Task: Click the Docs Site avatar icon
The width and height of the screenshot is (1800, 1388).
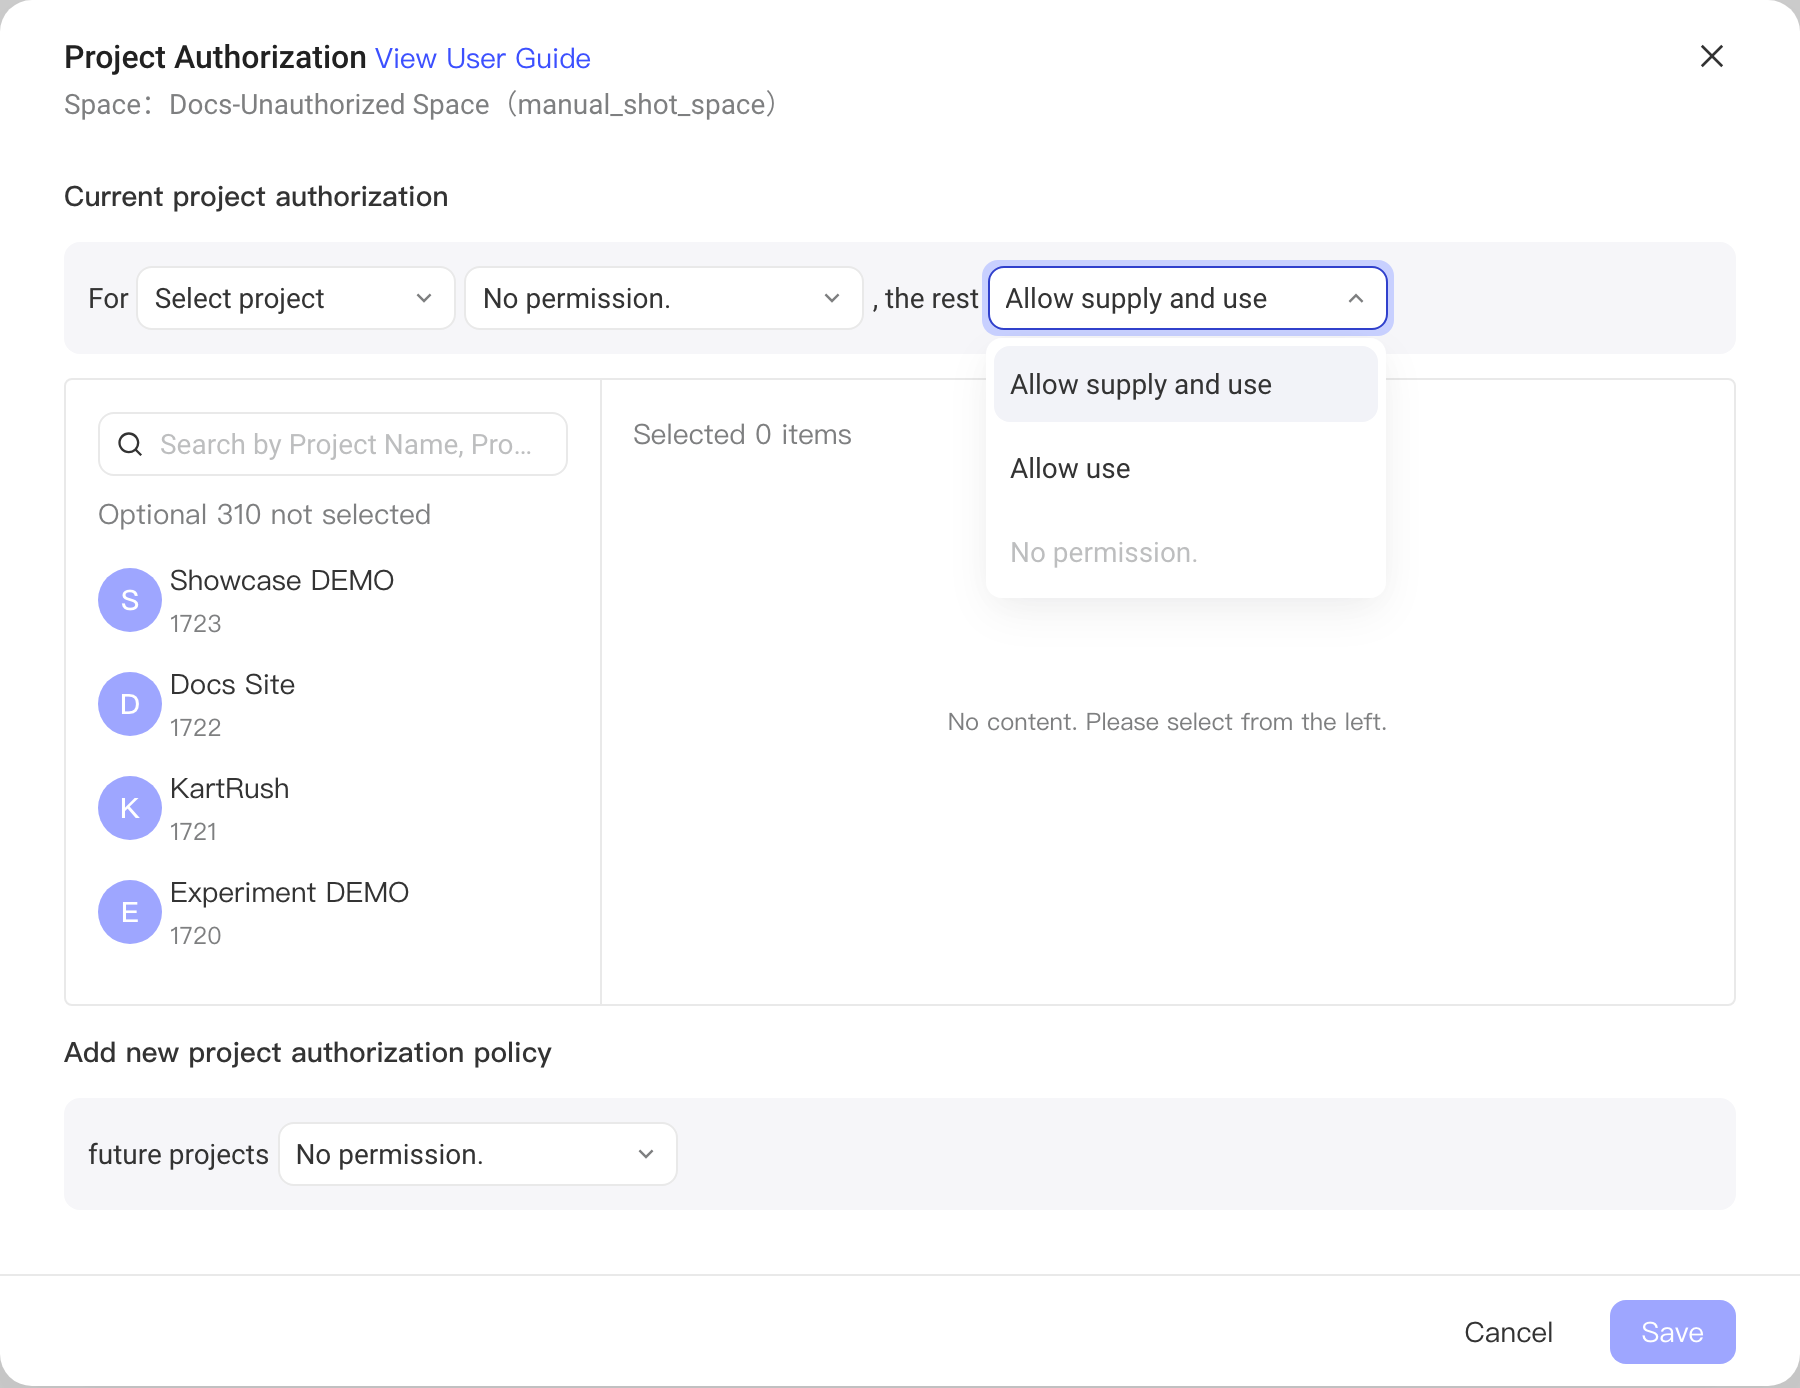Action: tap(130, 704)
